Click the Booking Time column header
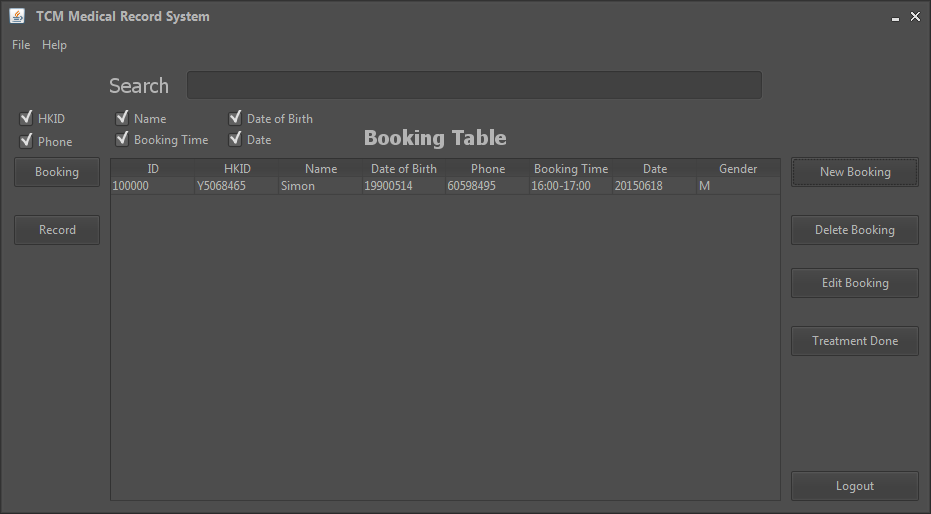Screen dimensions: 931x514 pos(571,169)
